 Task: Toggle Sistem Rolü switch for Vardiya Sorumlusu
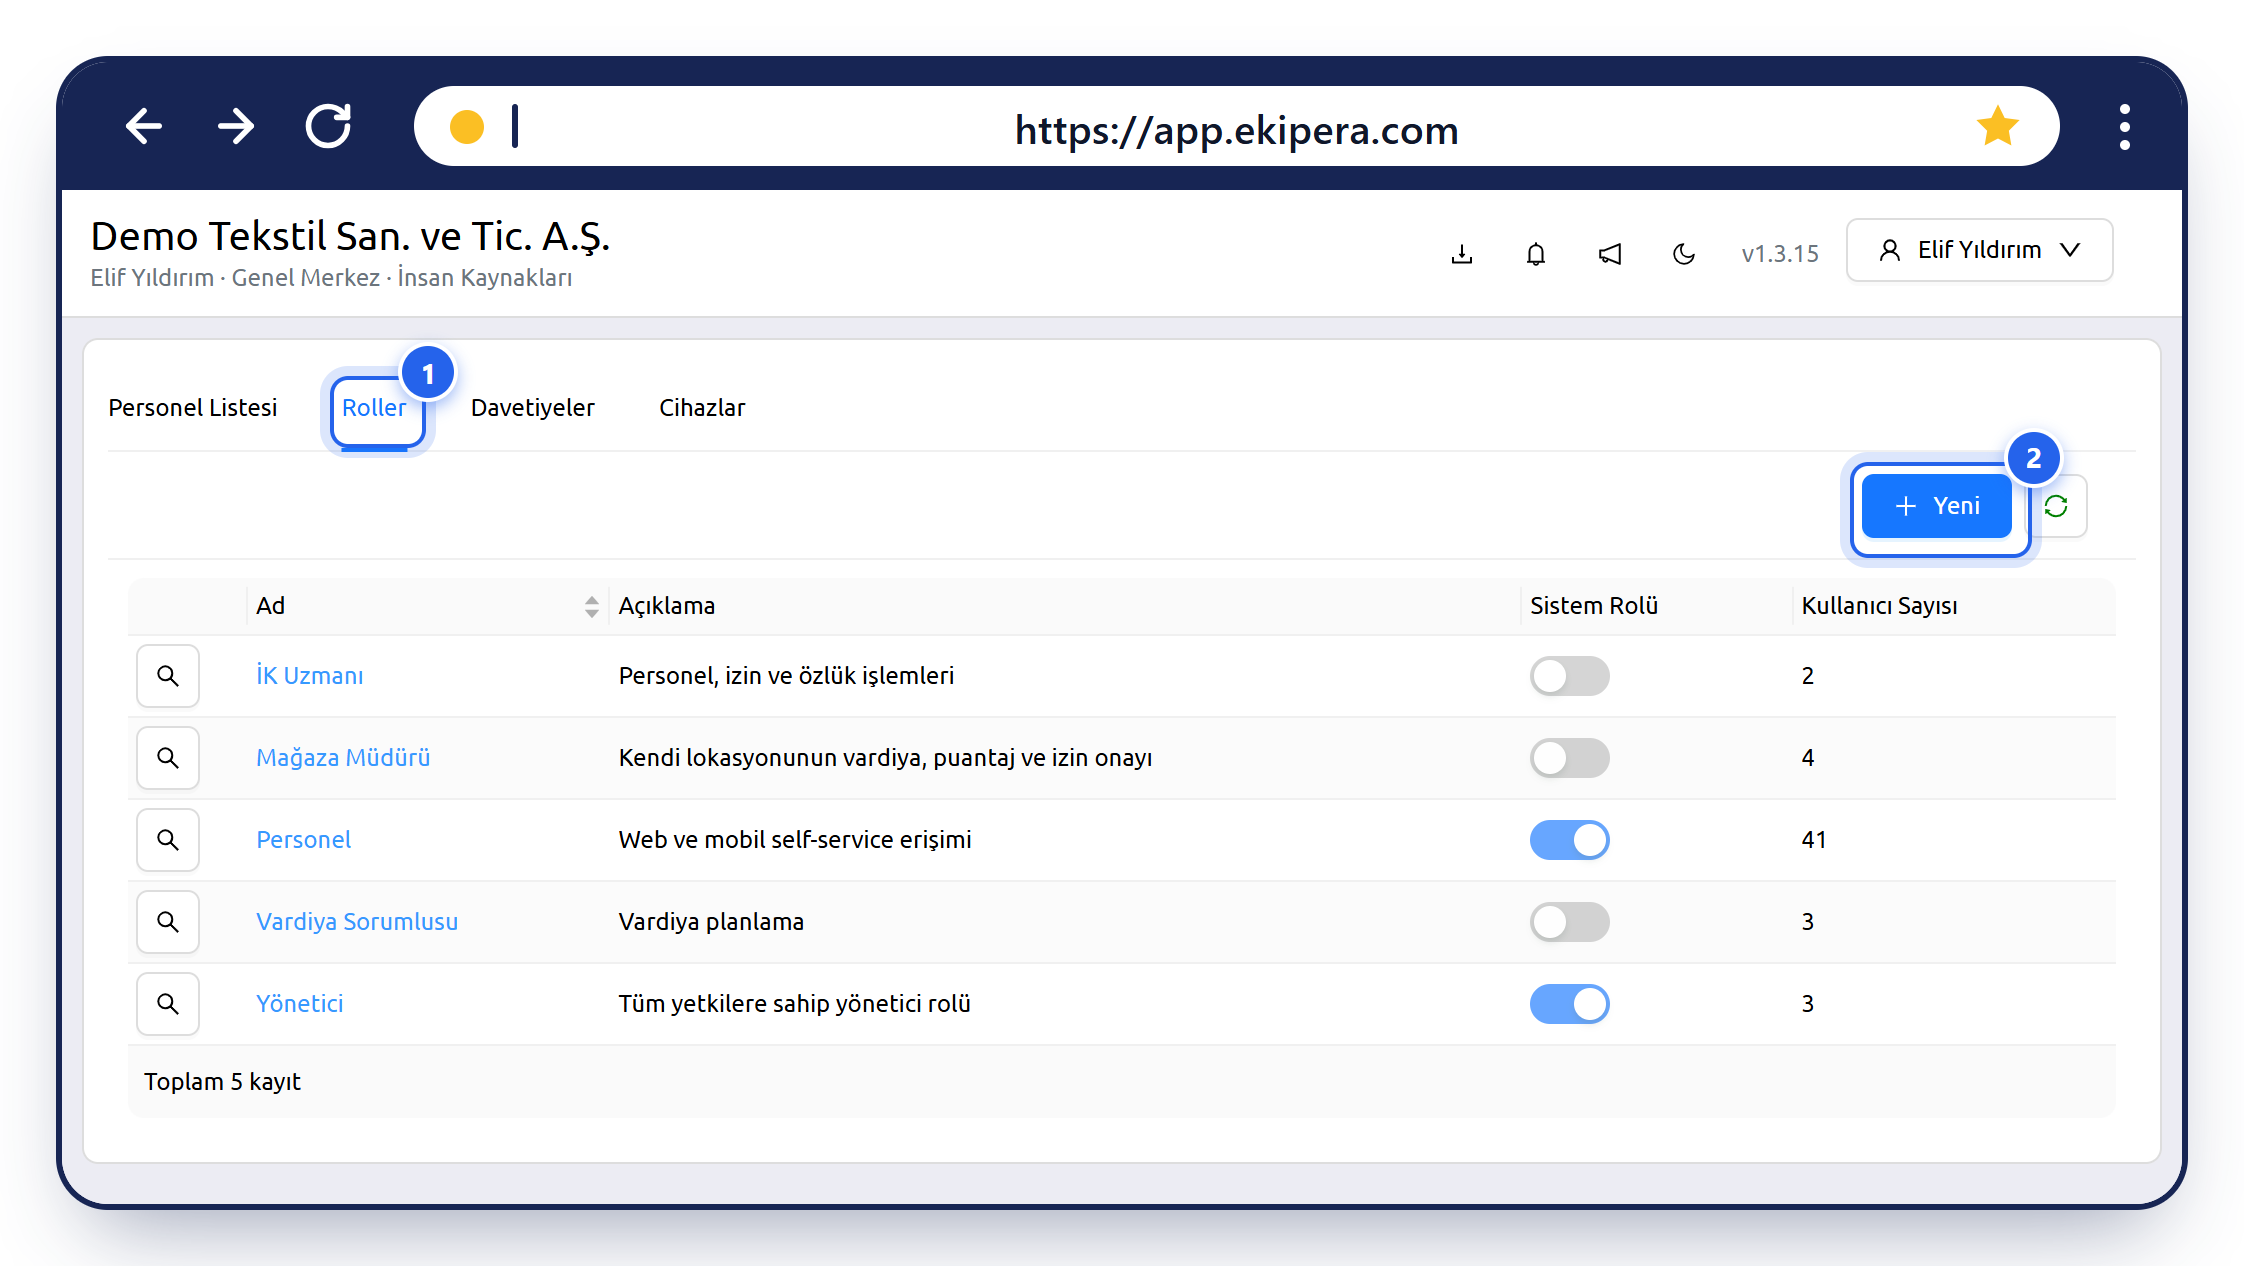1569,922
